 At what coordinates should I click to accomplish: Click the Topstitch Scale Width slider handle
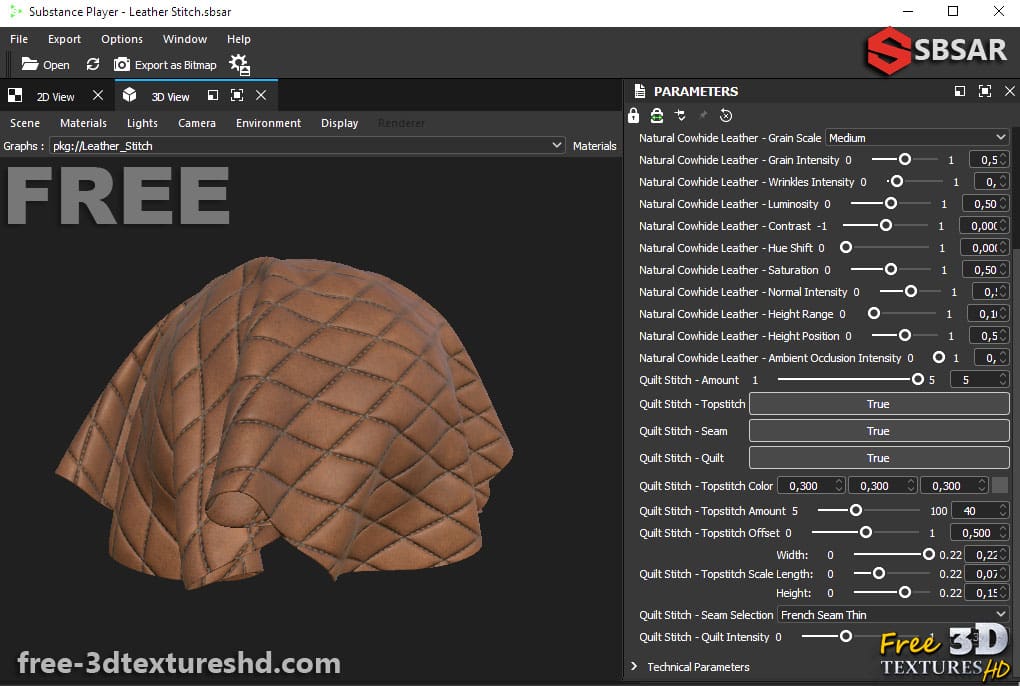coord(928,555)
